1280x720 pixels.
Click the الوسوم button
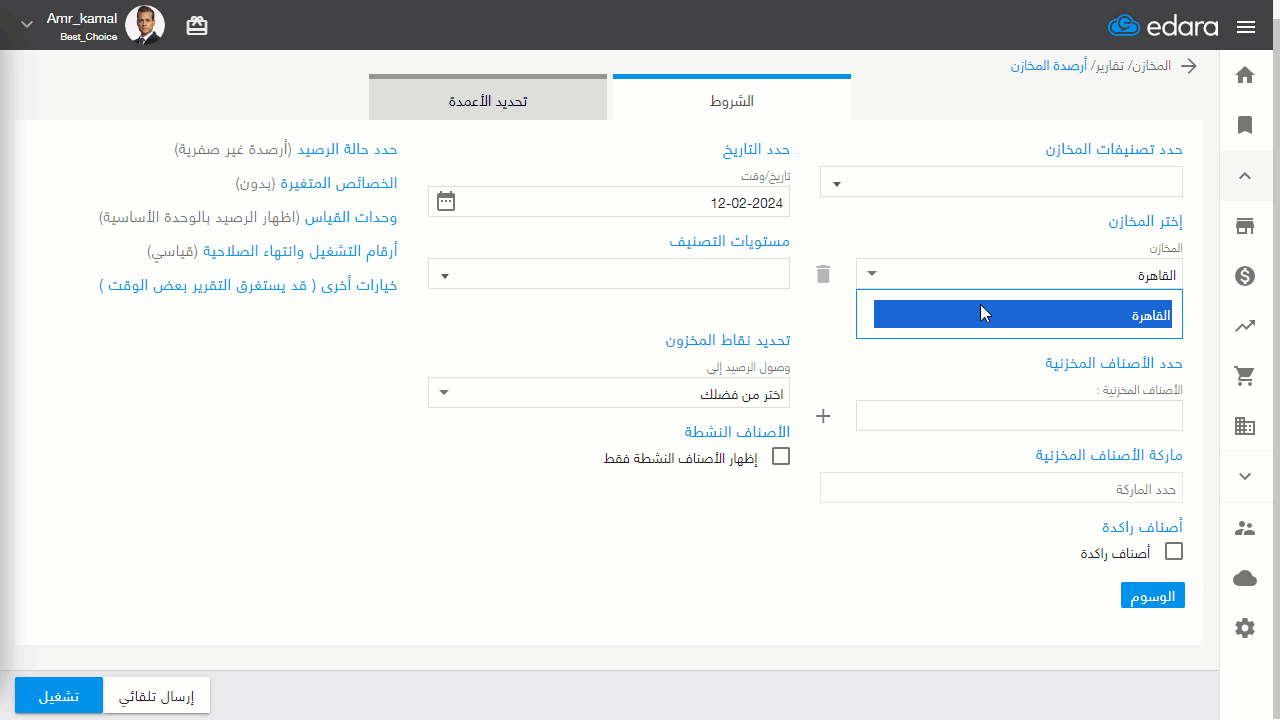(x=1152, y=596)
